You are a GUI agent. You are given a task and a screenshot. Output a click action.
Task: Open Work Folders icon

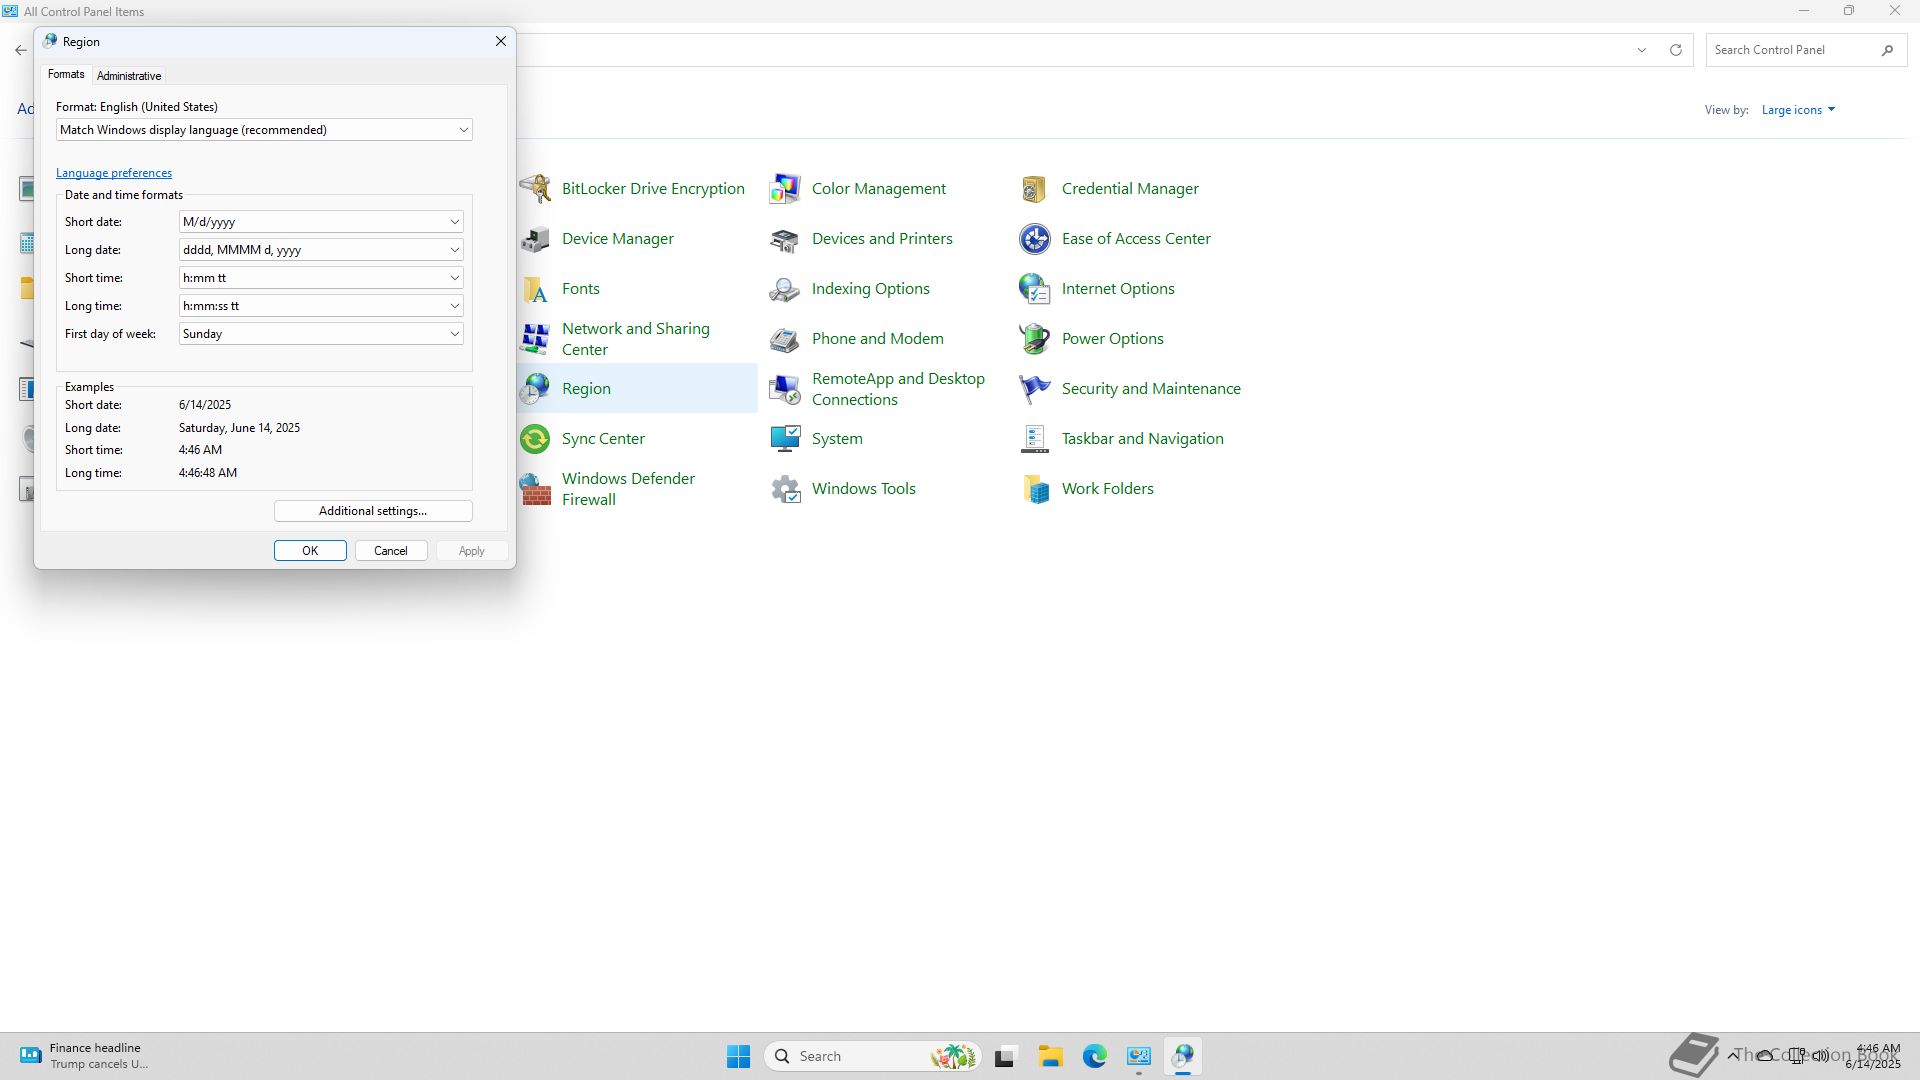(1034, 489)
